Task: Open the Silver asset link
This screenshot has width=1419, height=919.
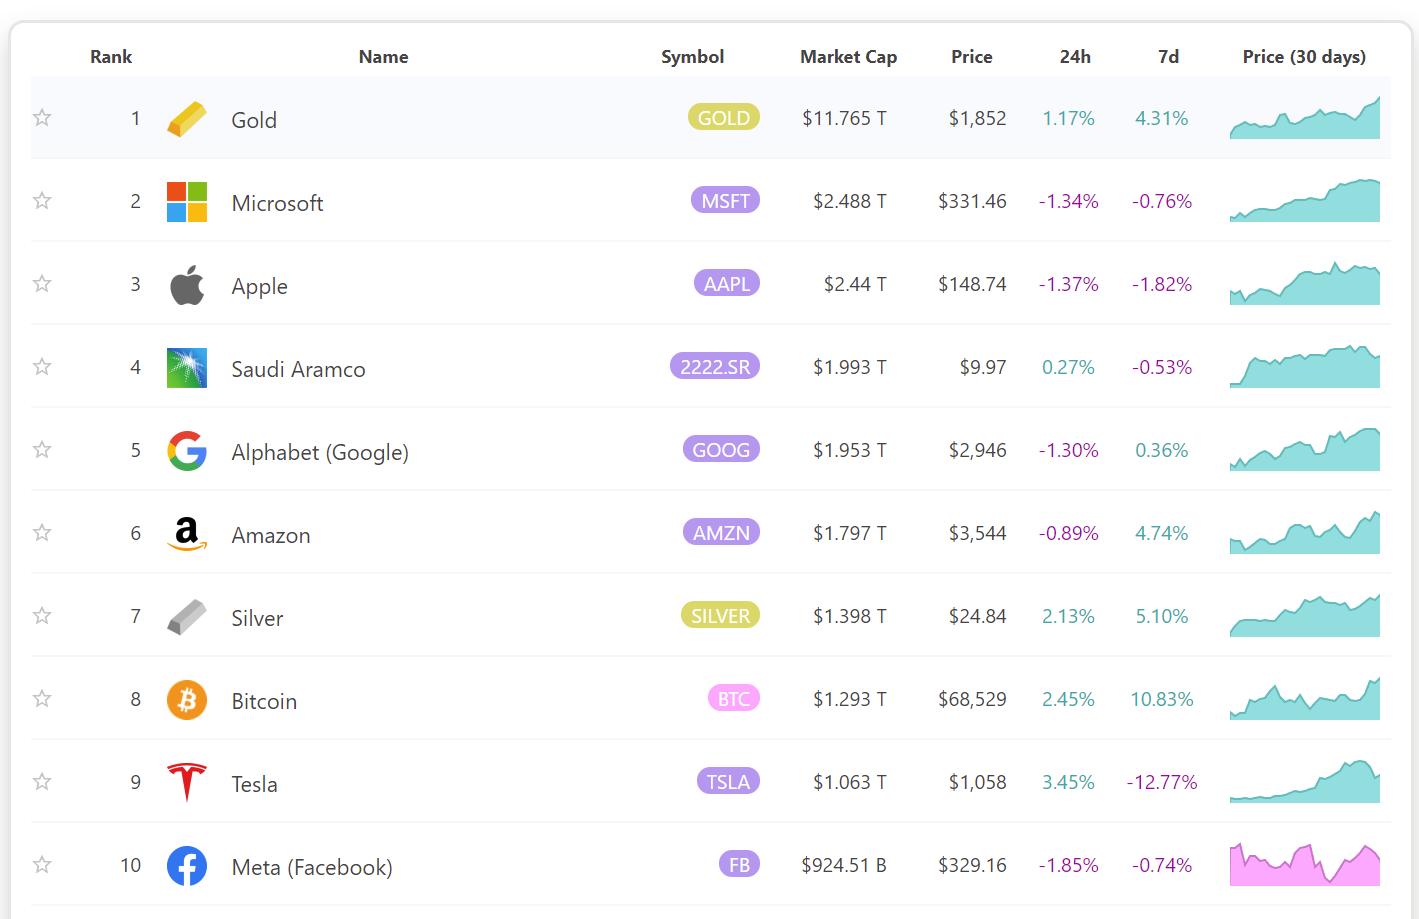Action: 257,619
